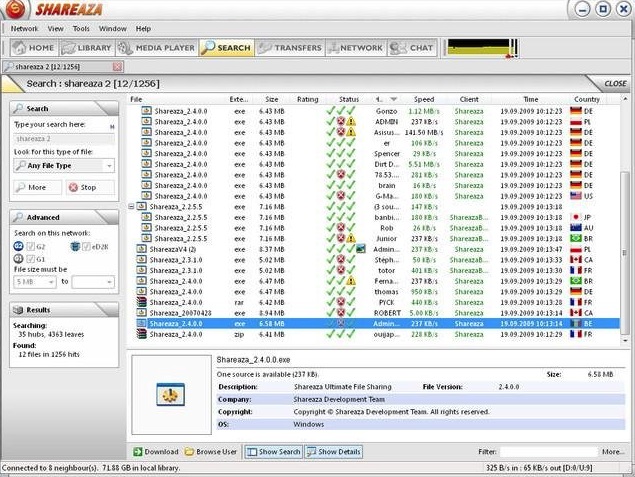Screen dimensions: 635x477
Task: Switch to the Transfers window
Action: coord(289,47)
